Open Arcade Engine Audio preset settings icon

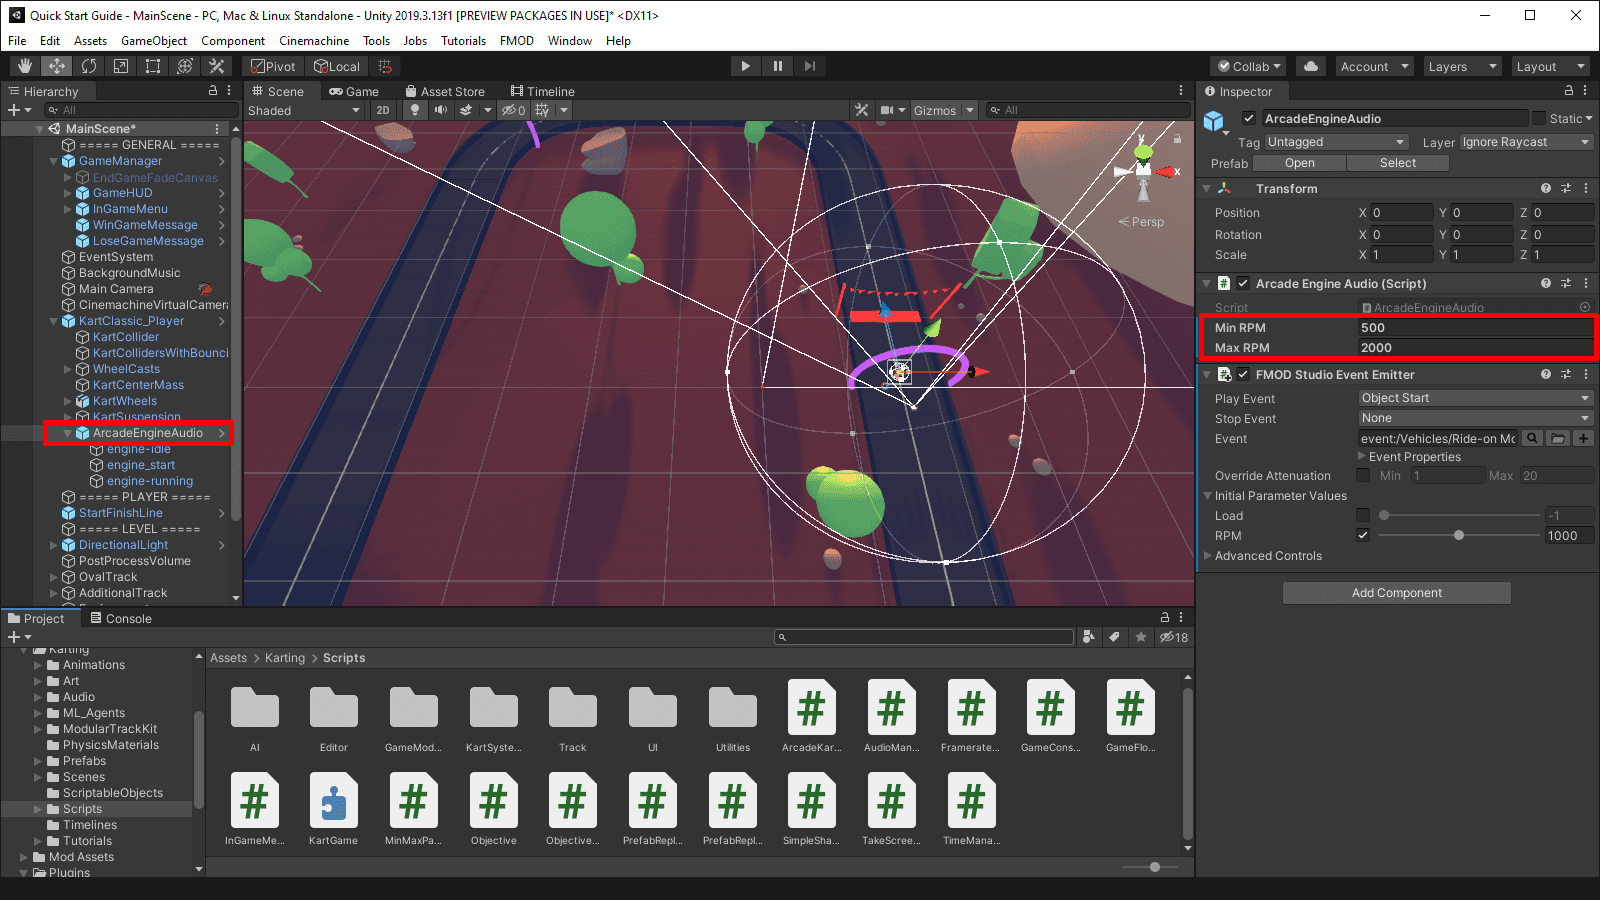point(1566,283)
